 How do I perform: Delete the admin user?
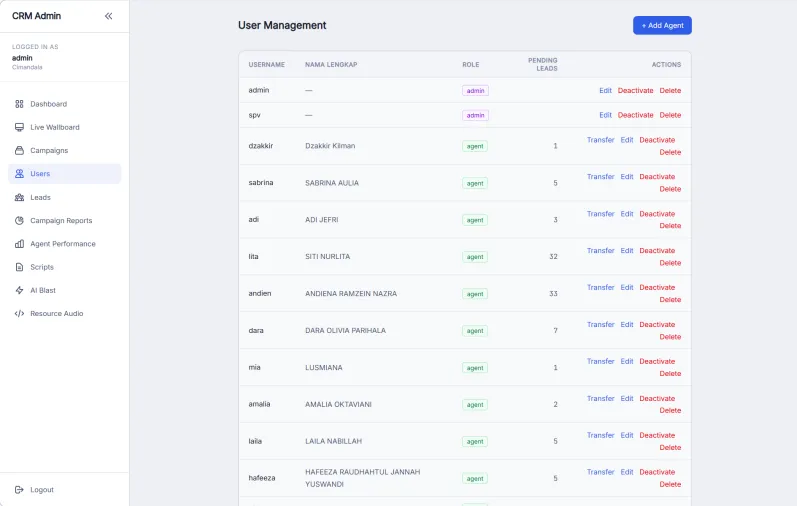point(670,91)
